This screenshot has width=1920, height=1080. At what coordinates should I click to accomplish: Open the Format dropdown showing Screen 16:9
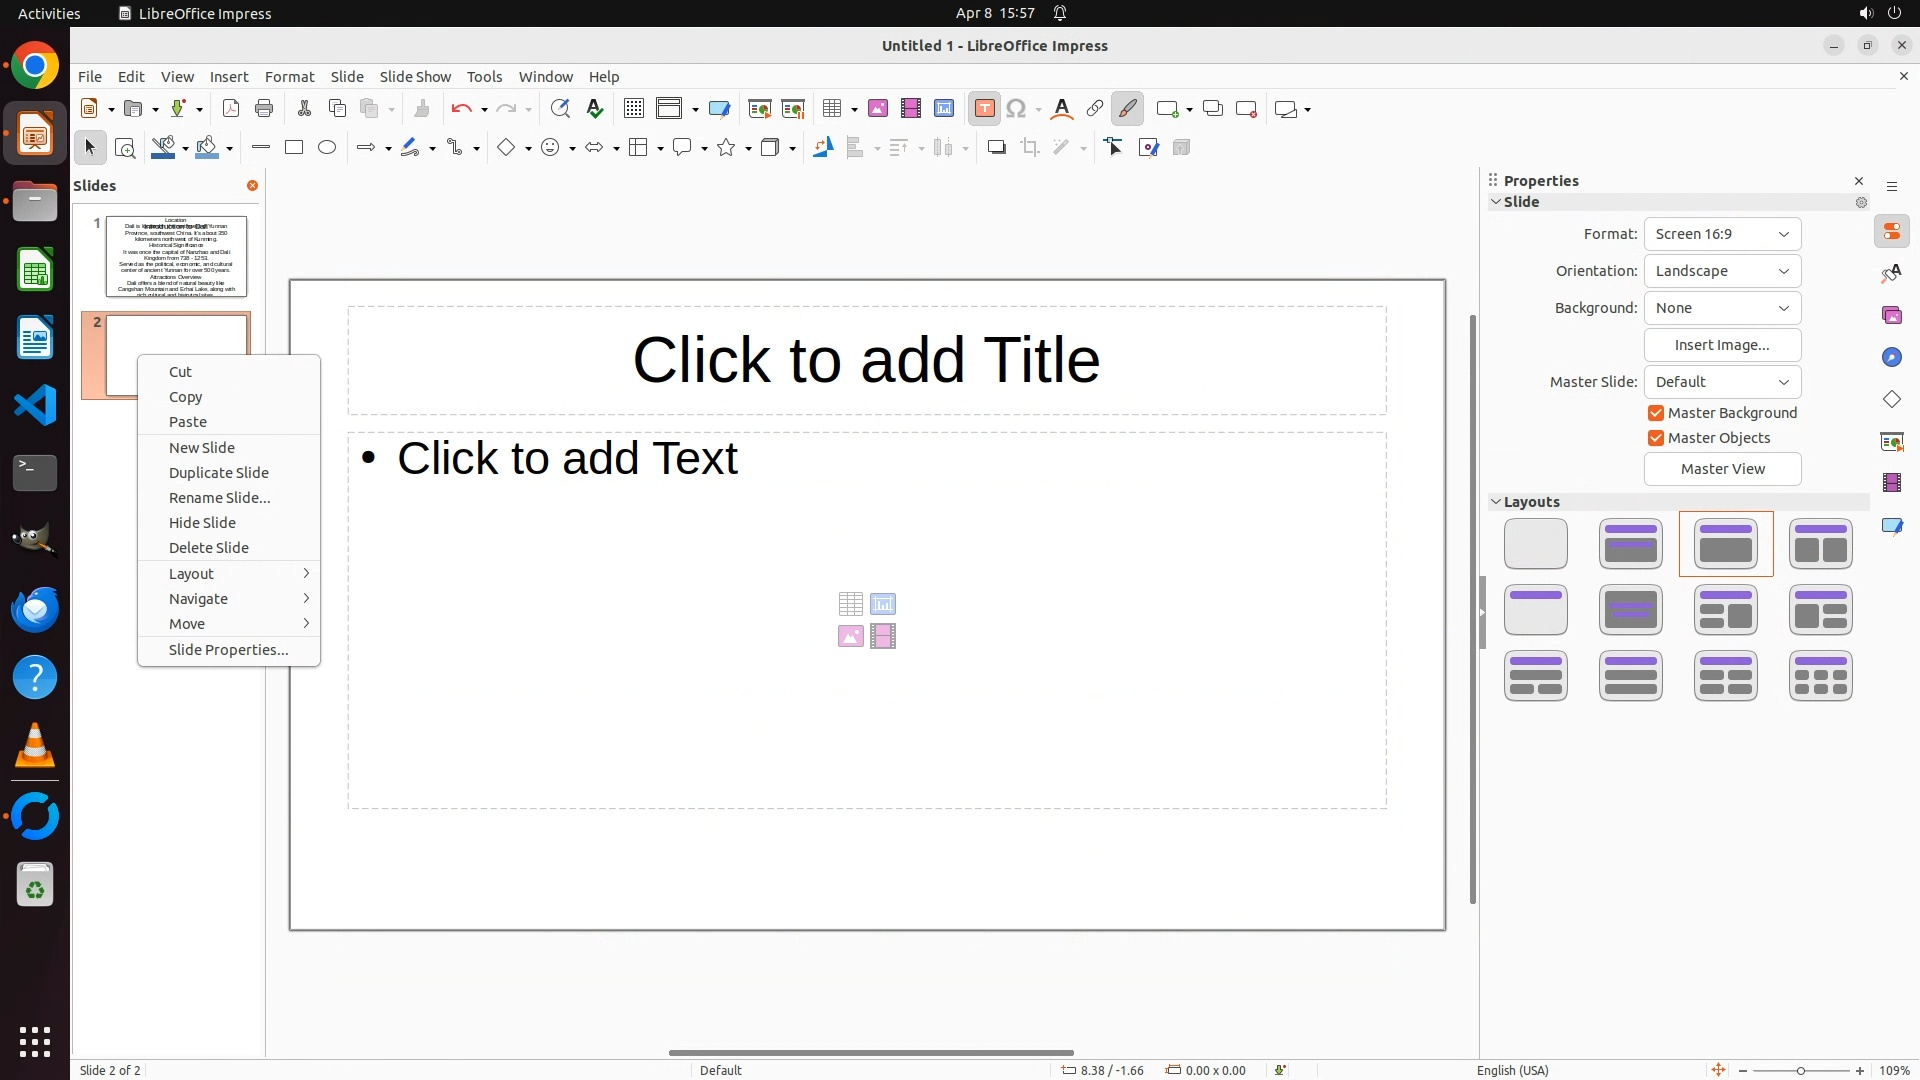tap(1722, 234)
